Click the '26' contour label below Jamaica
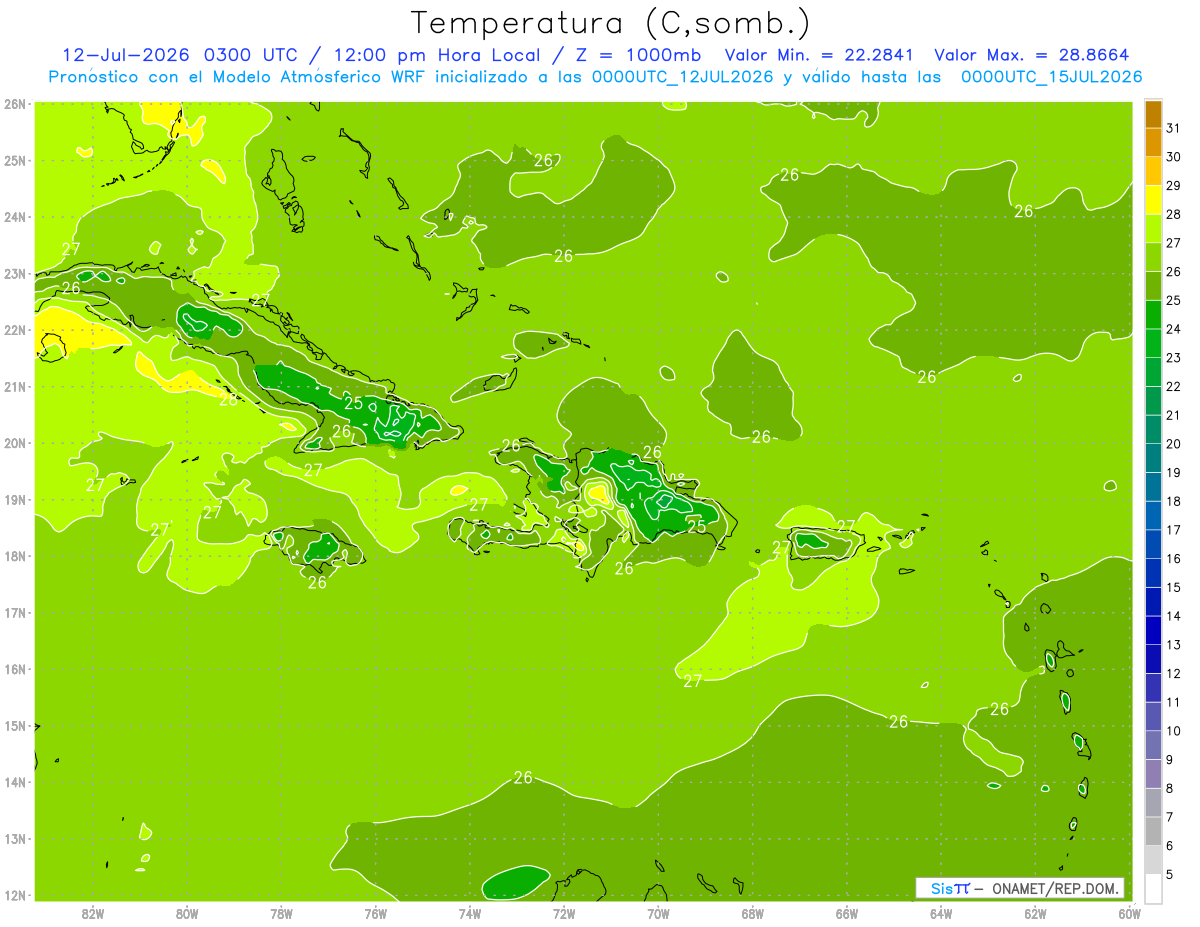Screen dimensions: 1200x927 point(317,582)
